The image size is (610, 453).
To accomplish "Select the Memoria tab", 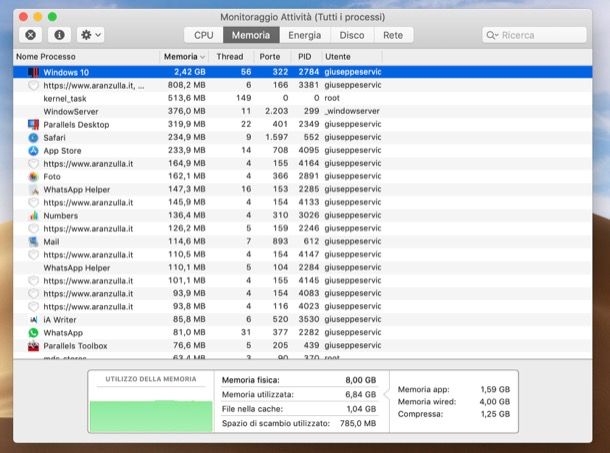I will click(x=251, y=35).
